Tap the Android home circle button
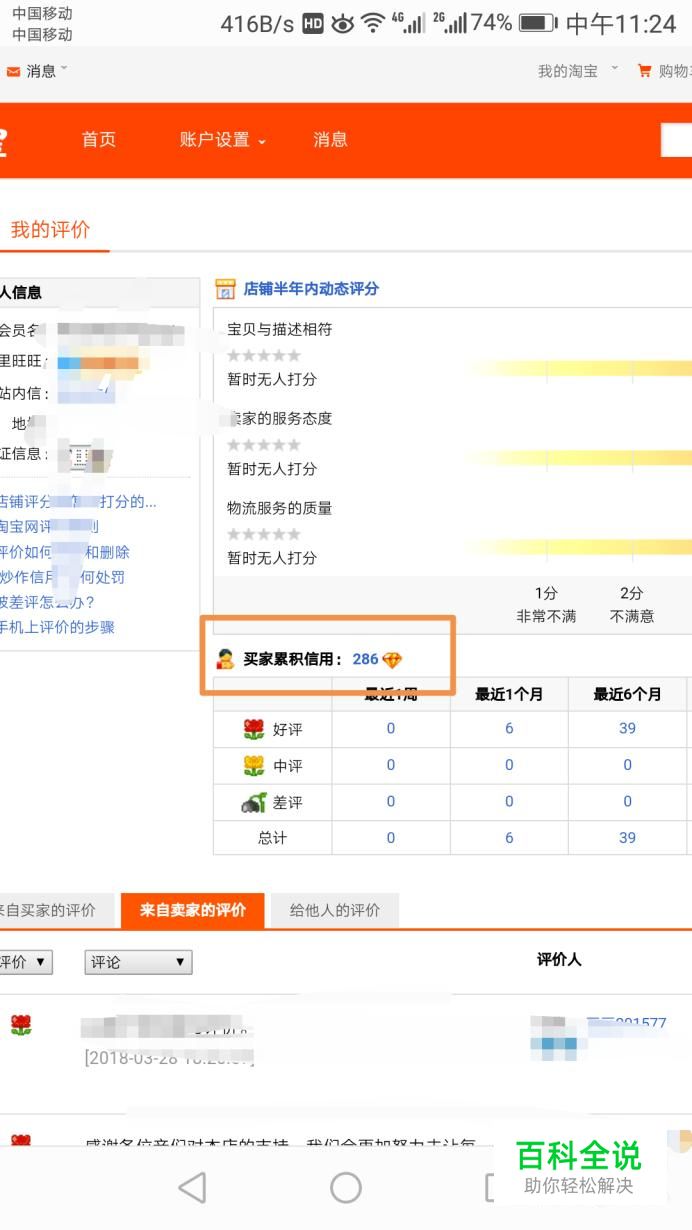The height and width of the screenshot is (1230, 692). (346, 1187)
